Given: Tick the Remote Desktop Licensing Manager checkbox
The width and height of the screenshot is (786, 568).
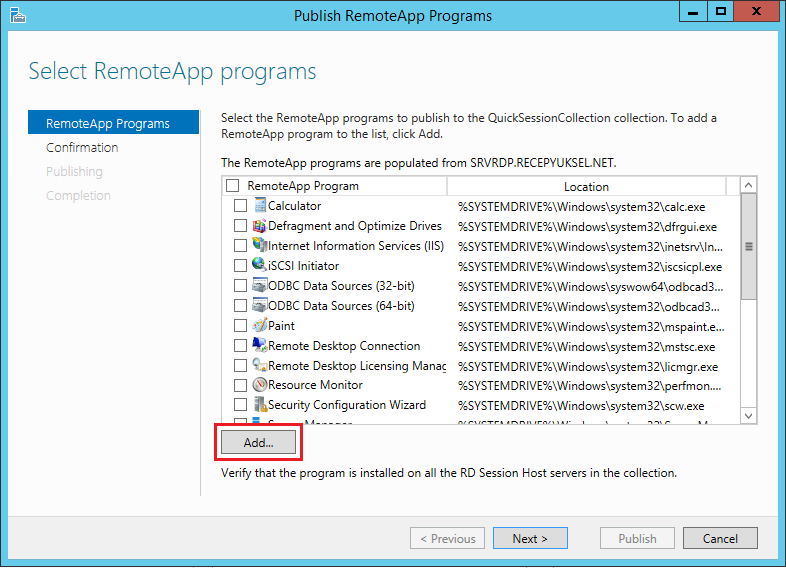Looking at the screenshot, I should [x=241, y=365].
